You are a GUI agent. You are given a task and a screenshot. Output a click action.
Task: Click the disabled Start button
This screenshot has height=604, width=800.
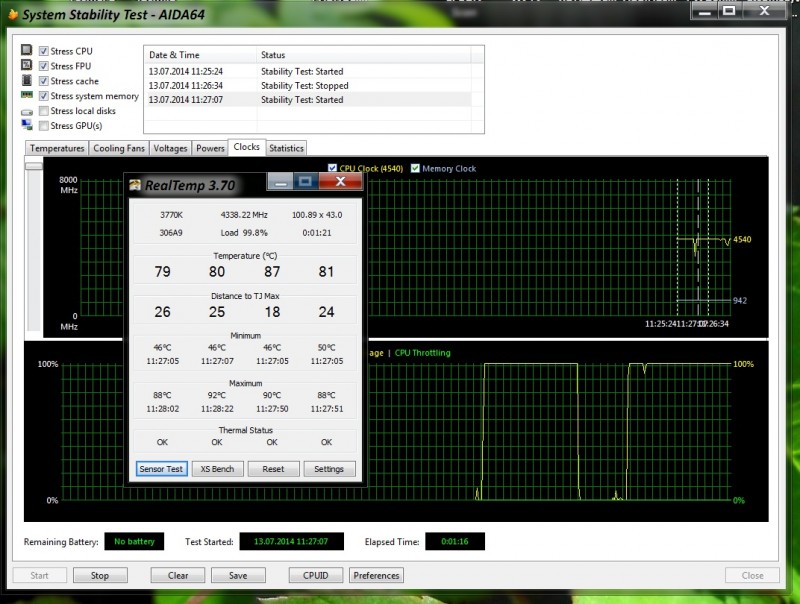[x=39, y=575]
